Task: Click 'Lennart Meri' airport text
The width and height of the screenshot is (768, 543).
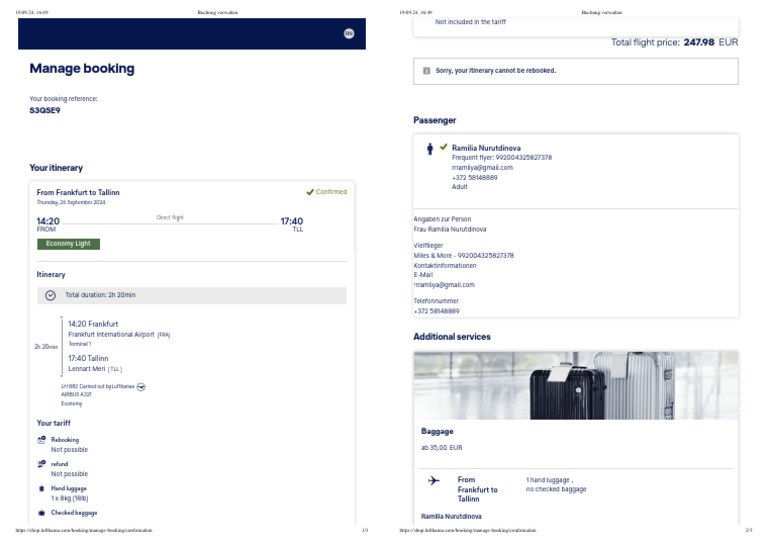Action: click(x=87, y=369)
